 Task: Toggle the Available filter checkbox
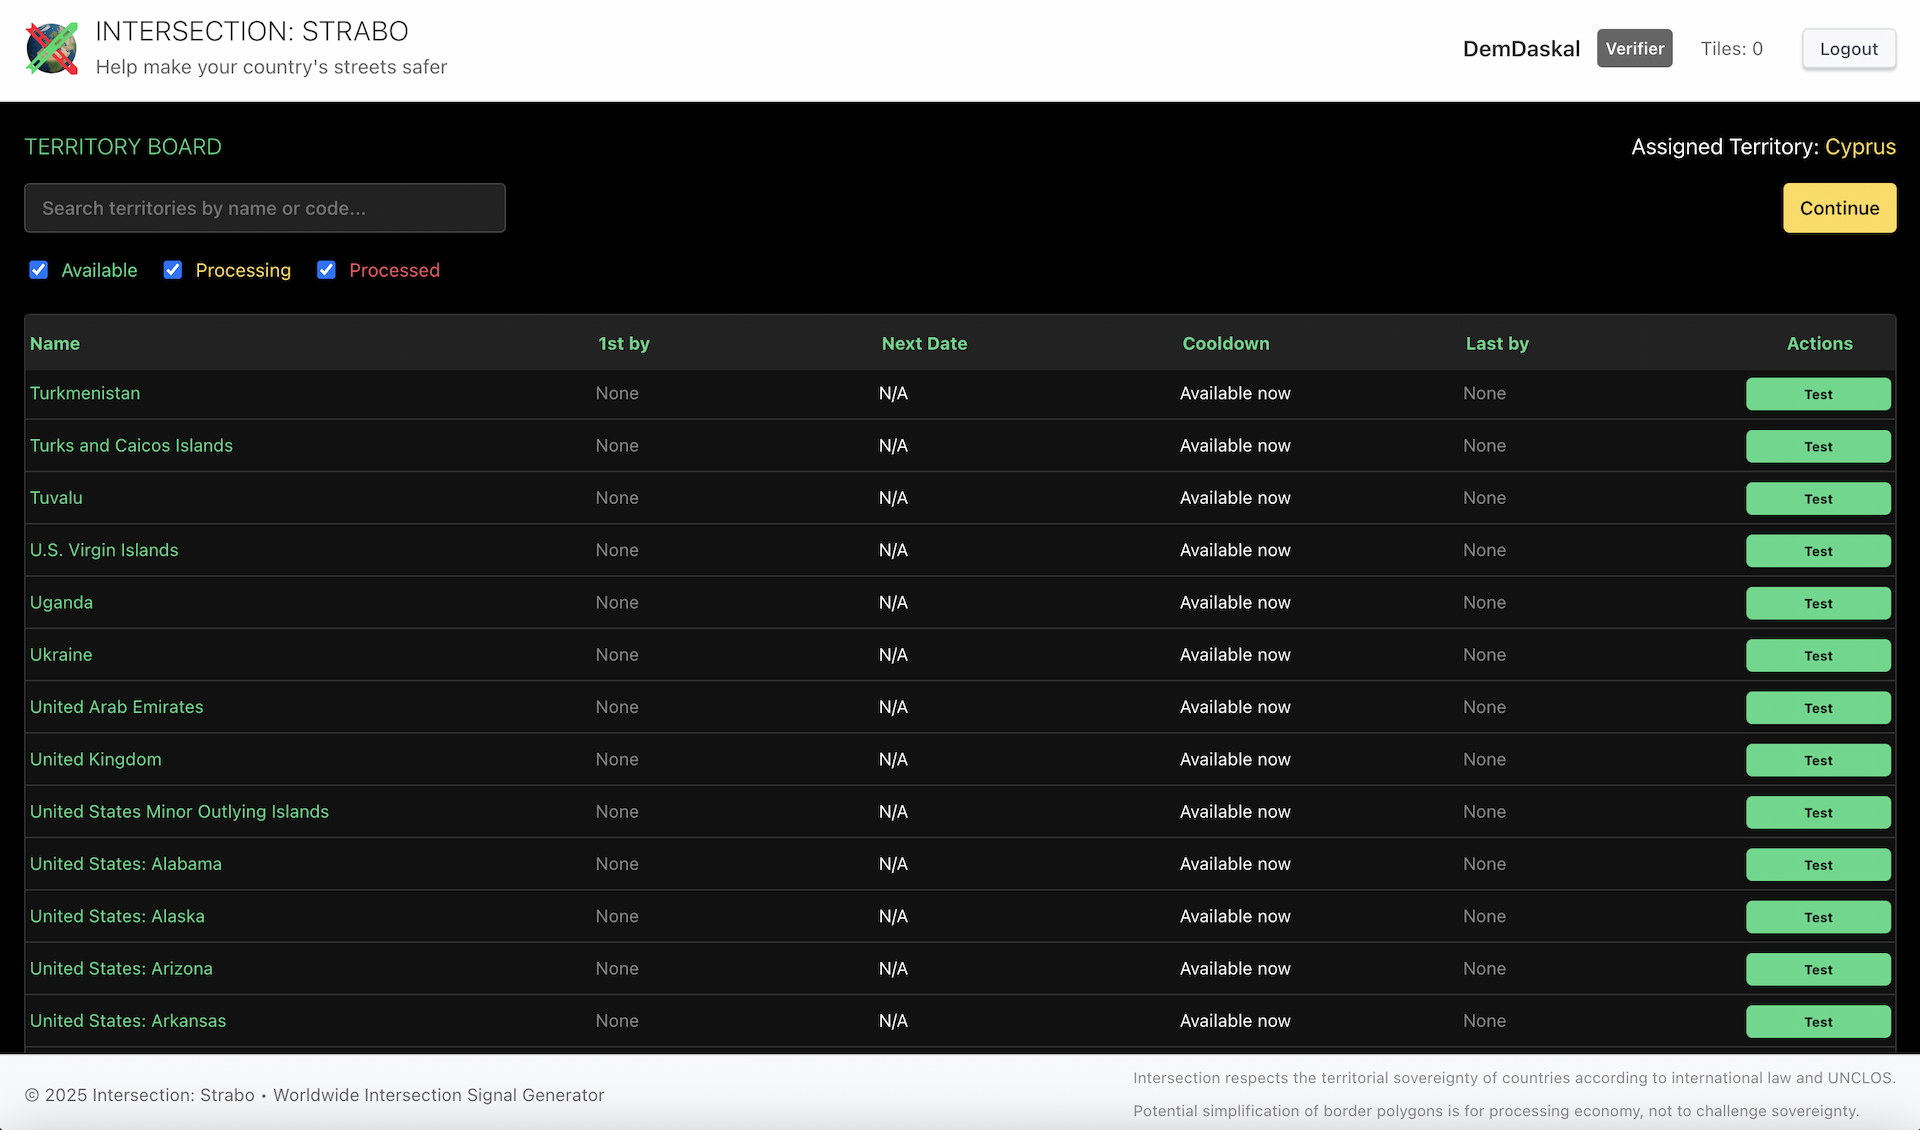tap(39, 270)
